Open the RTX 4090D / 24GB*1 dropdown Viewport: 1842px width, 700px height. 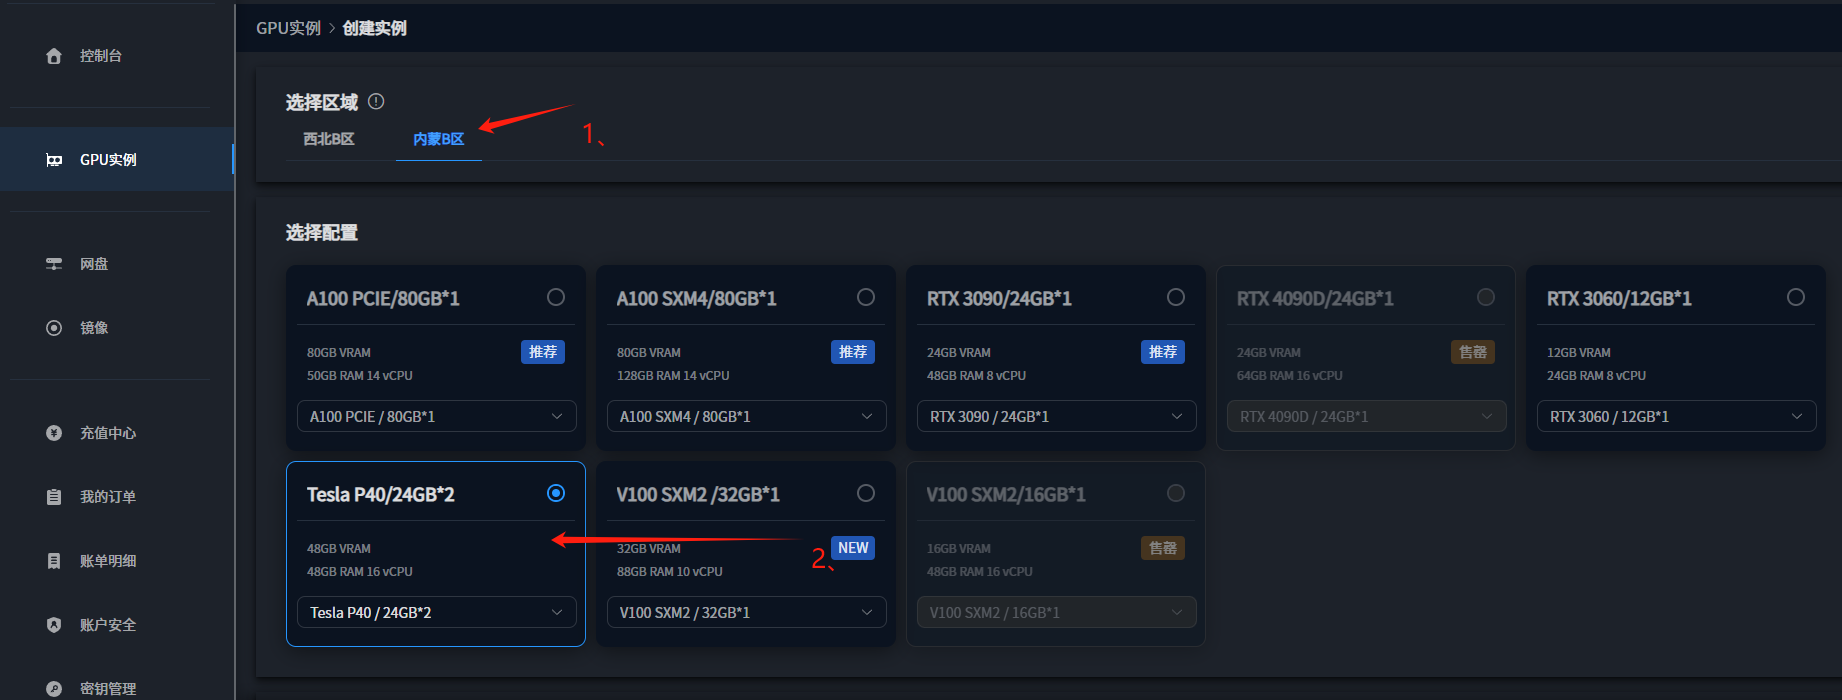(x=1367, y=416)
